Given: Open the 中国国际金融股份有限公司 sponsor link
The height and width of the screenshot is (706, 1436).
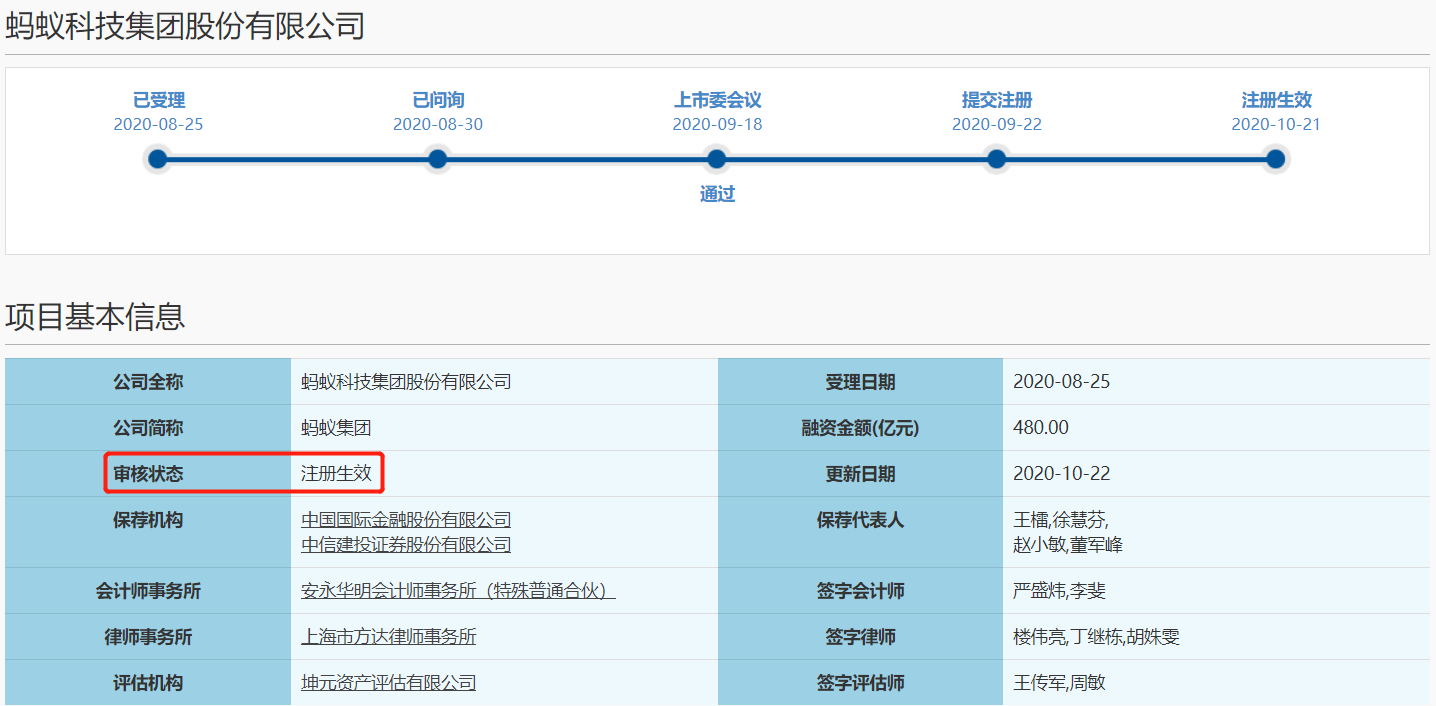Looking at the screenshot, I should click(406, 520).
